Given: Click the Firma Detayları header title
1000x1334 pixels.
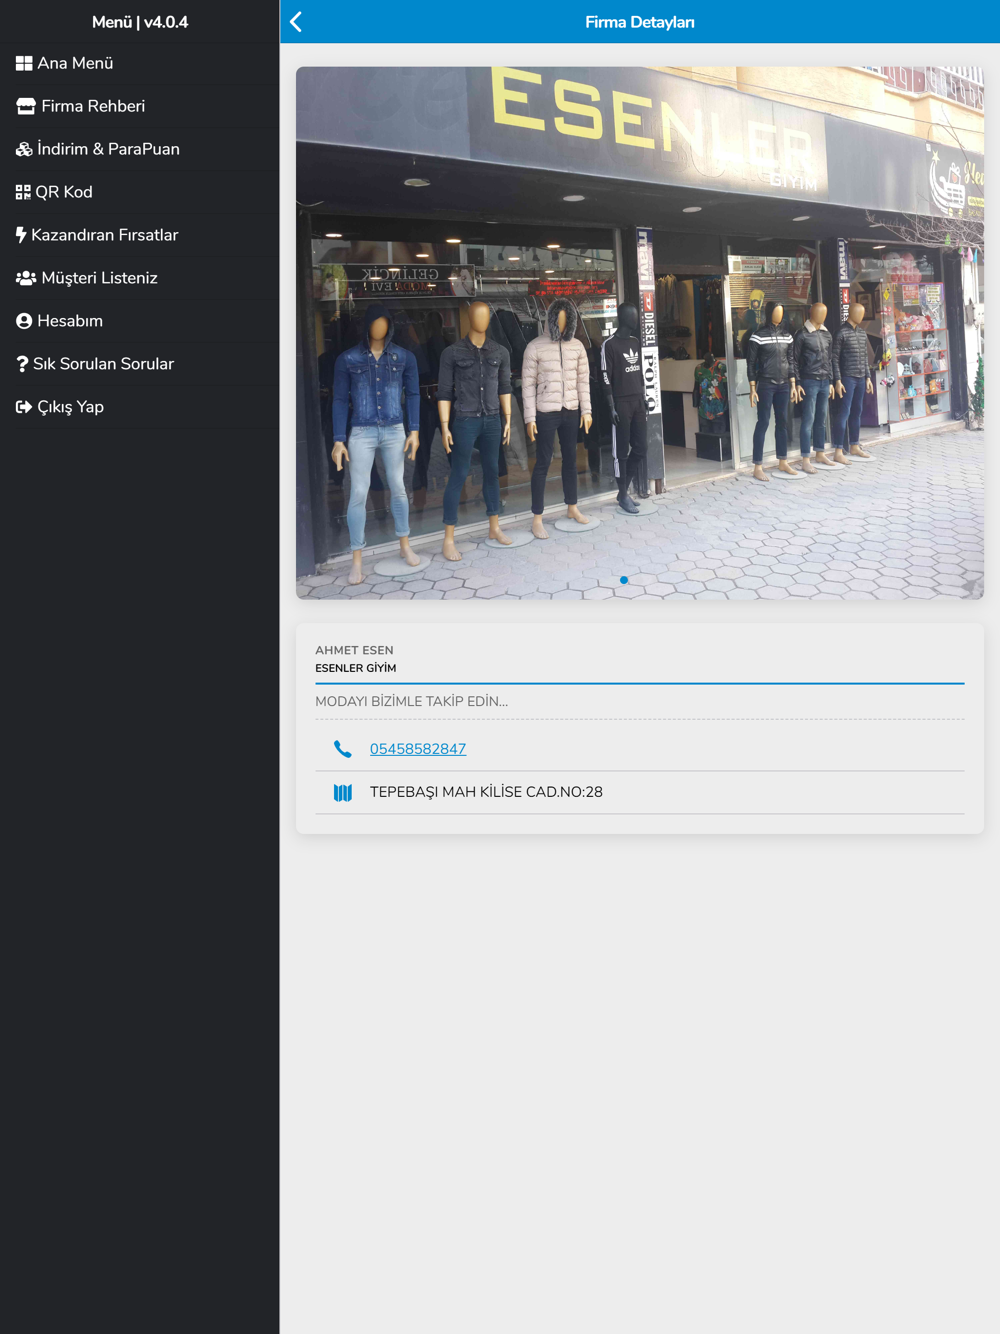Looking at the screenshot, I should pos(640,22).
